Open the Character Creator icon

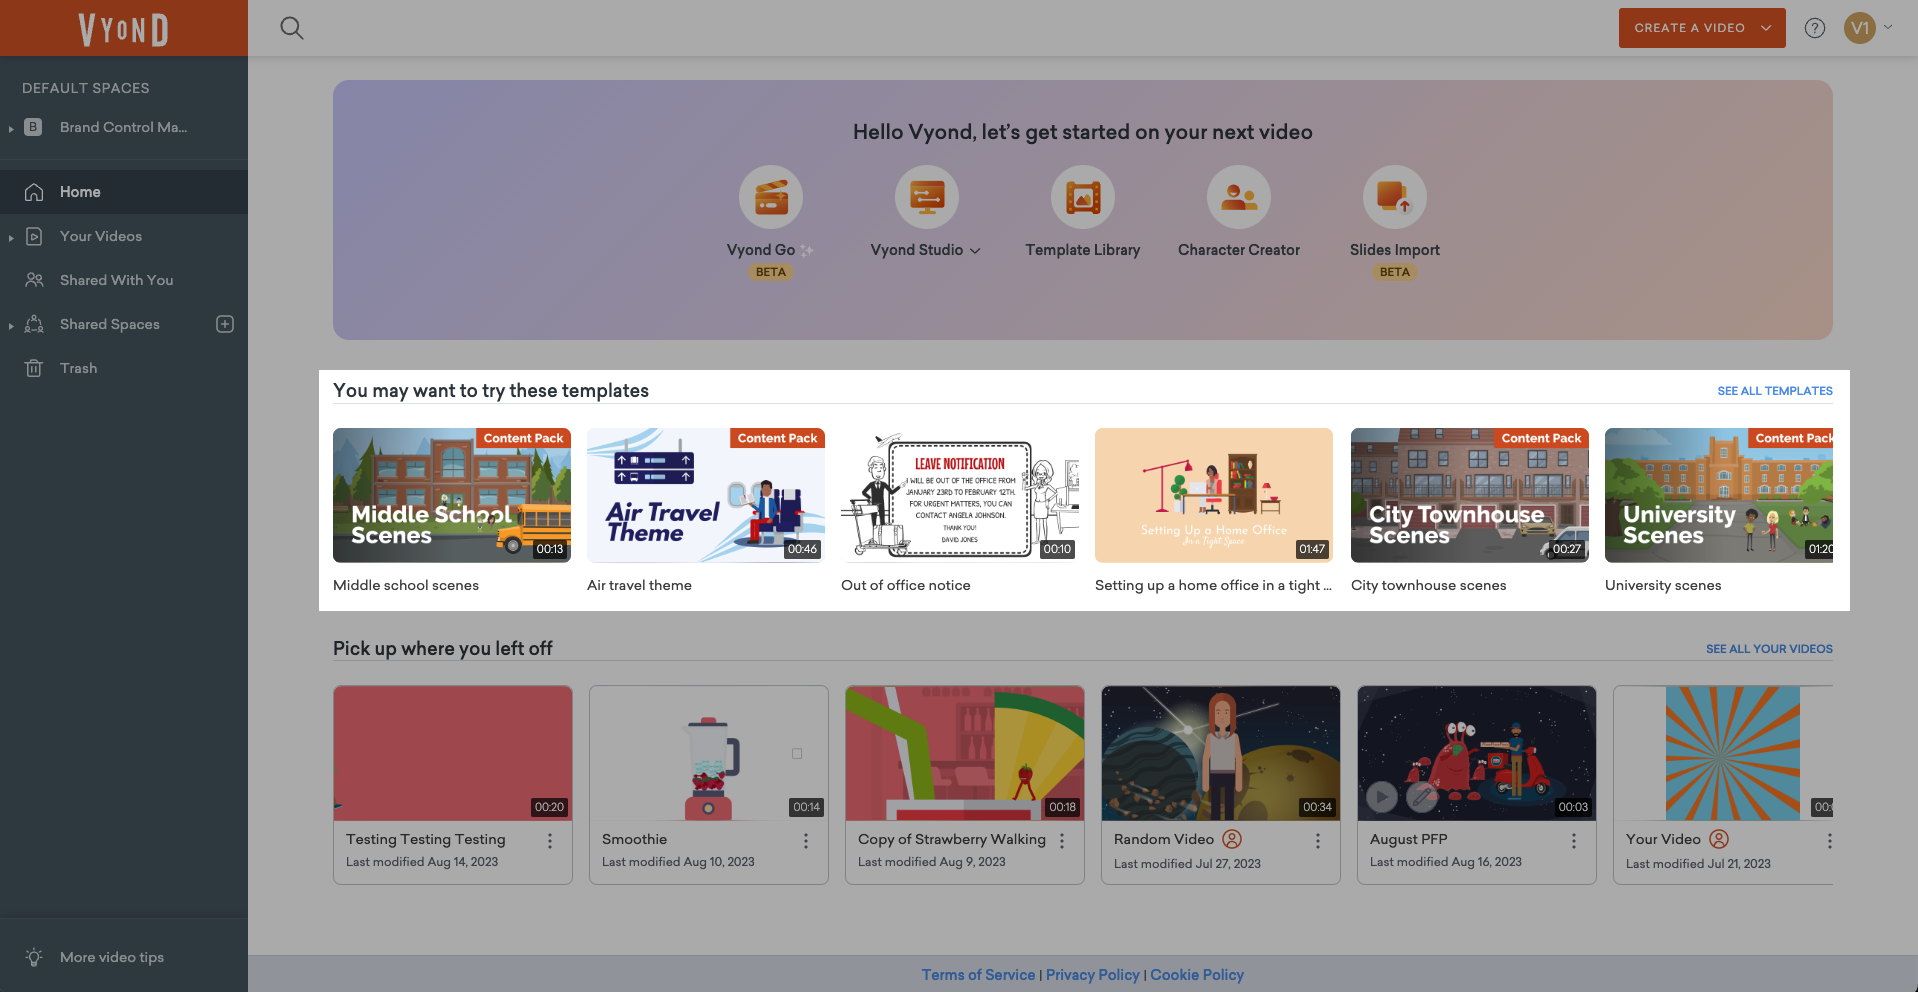point(1238,197)
